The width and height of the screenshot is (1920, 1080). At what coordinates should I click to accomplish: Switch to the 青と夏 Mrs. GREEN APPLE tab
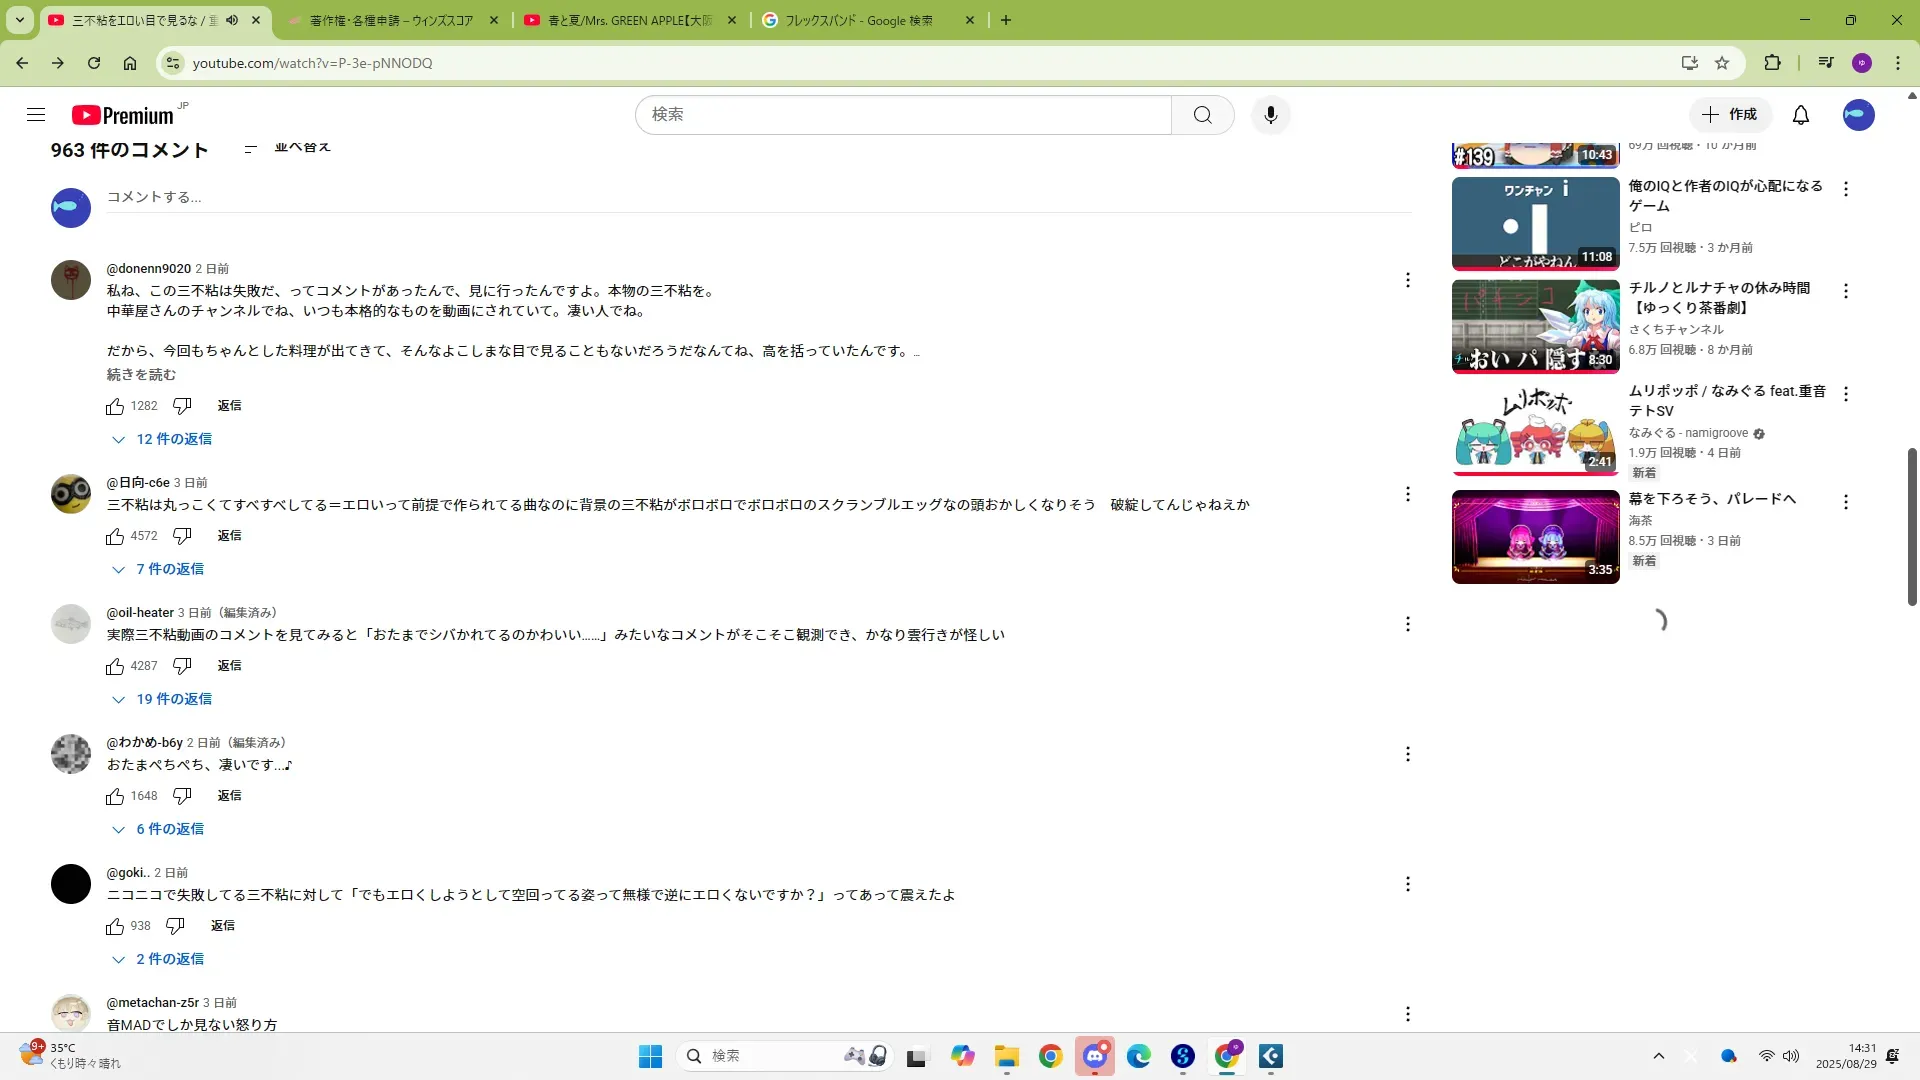pyautogui.click(x=629, y=20)
